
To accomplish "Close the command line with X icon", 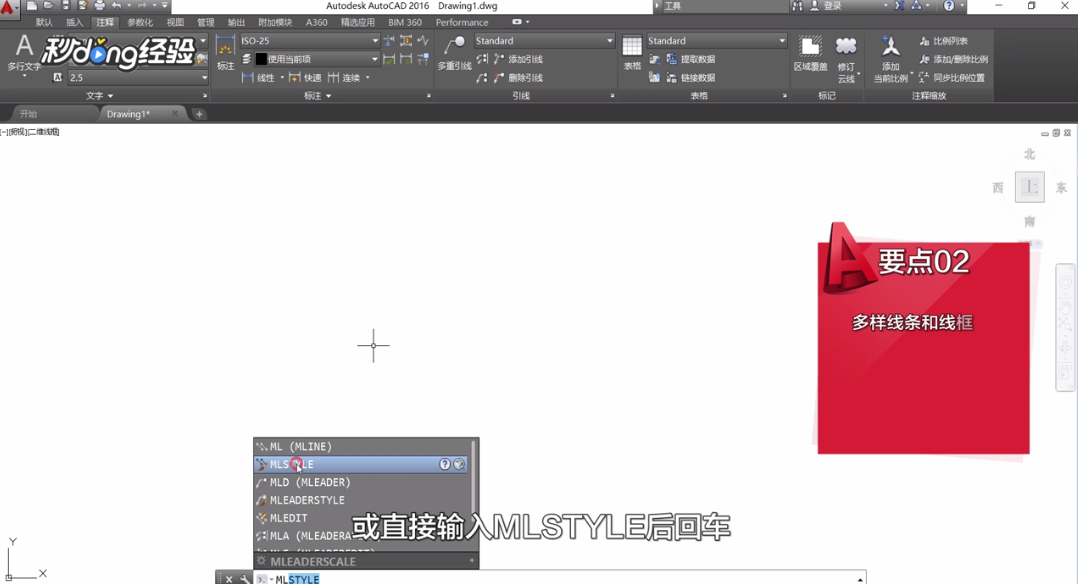I will (229, 579).
